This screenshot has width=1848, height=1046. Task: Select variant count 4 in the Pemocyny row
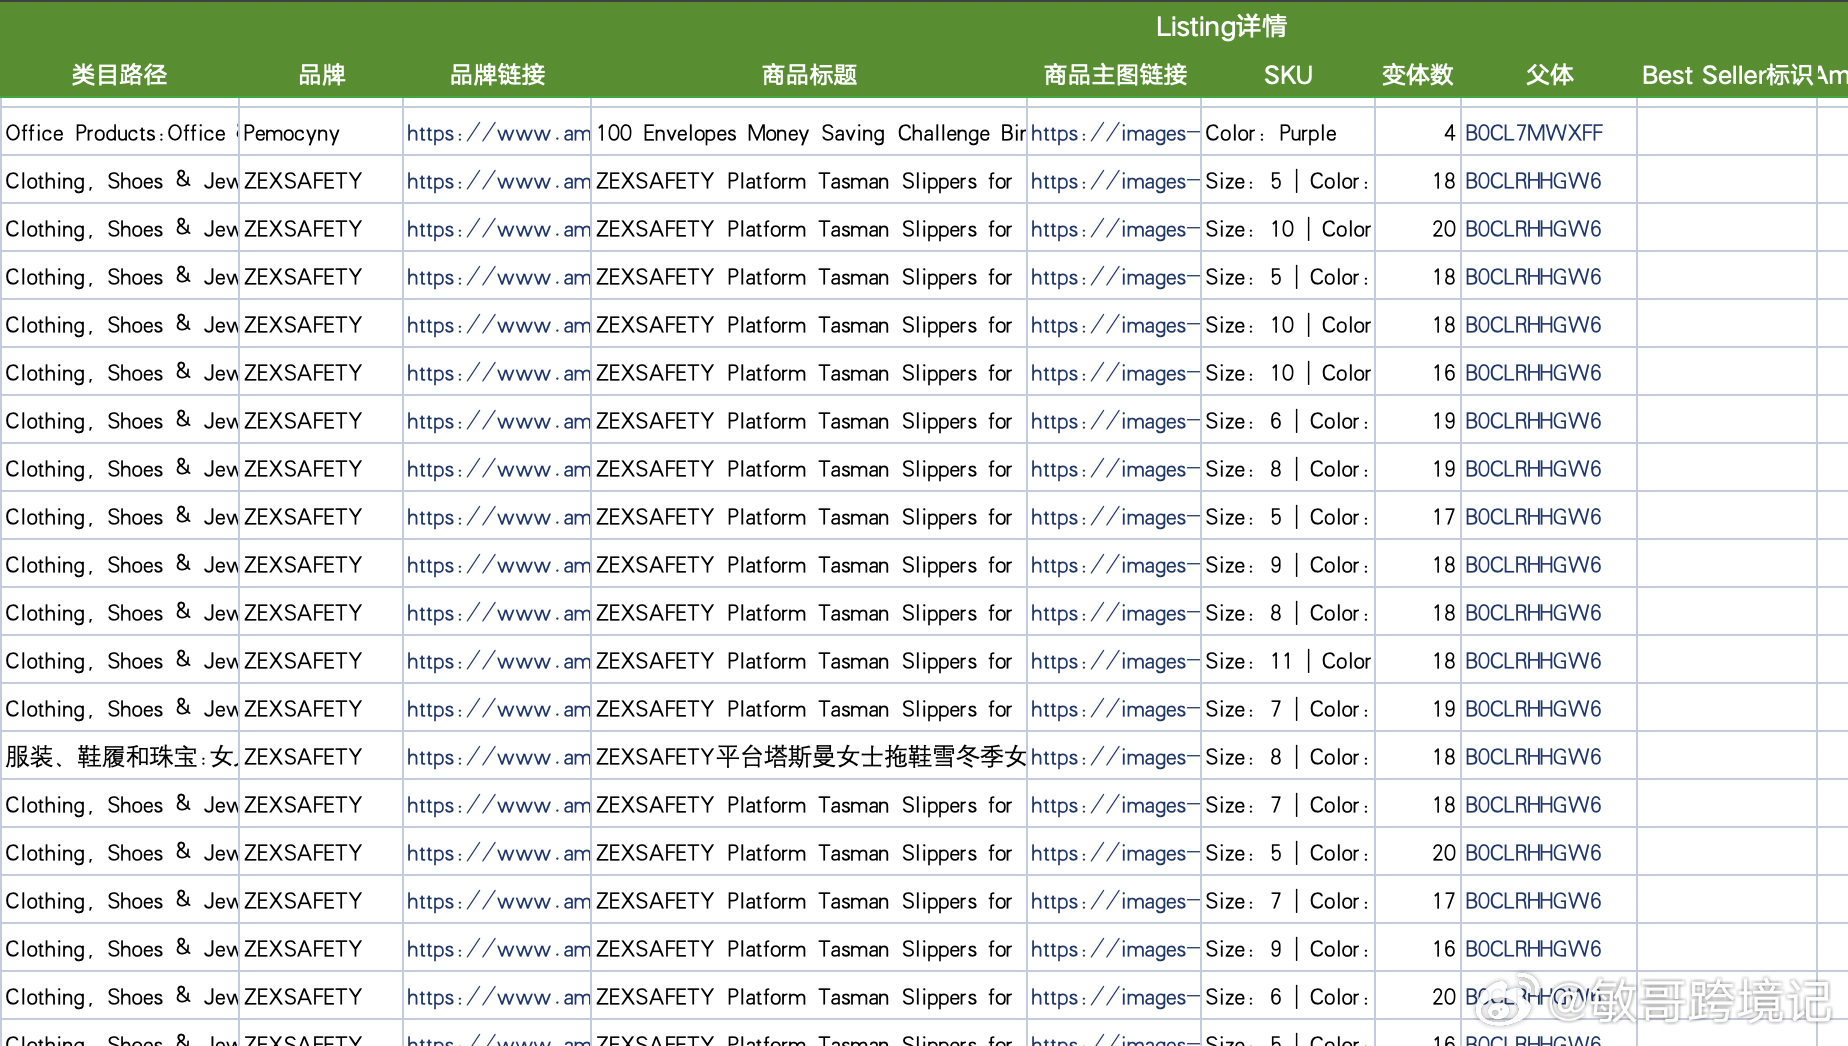click(x=1417, y=133)
